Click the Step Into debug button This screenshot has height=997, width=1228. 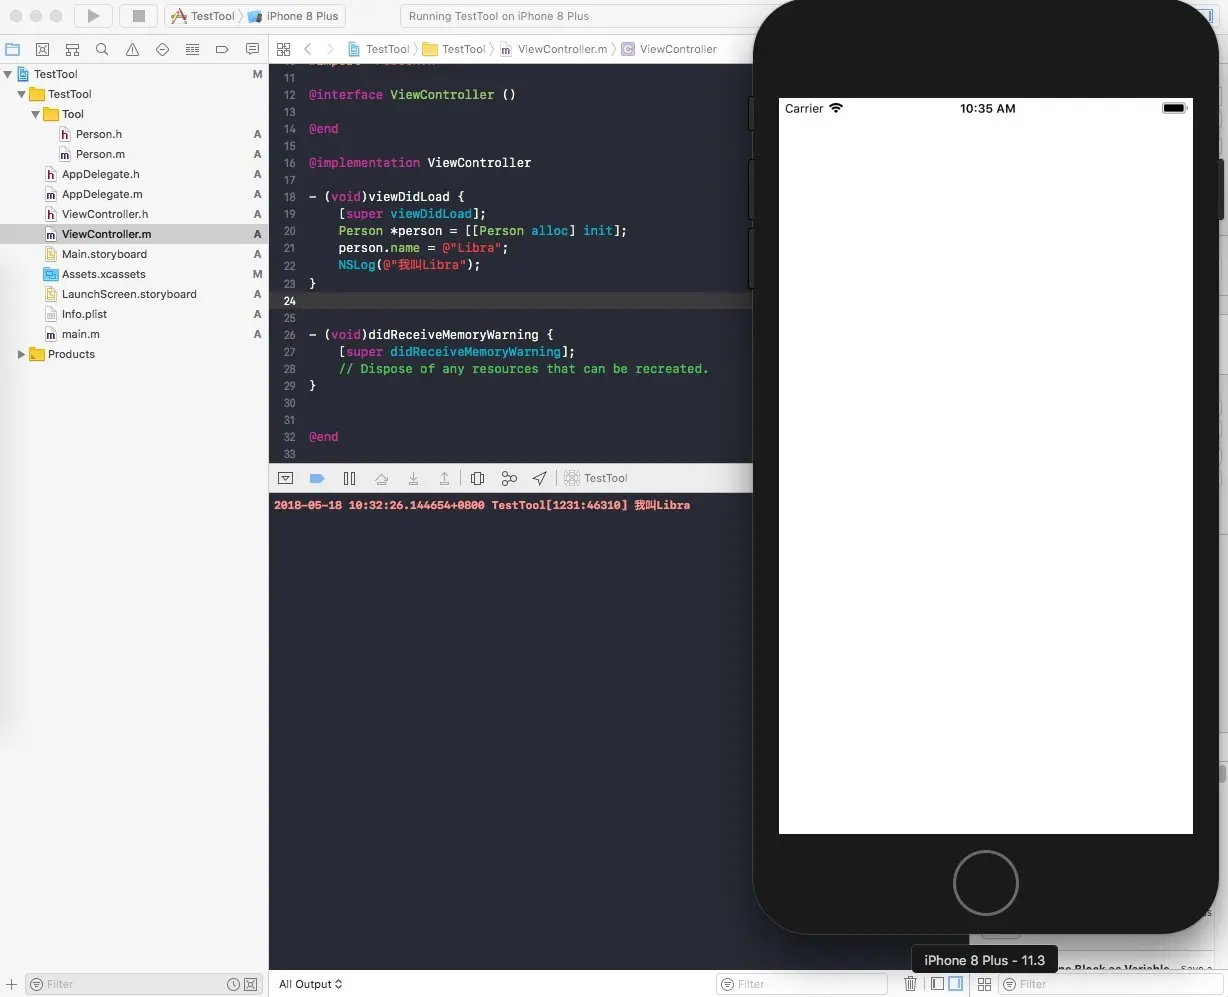[x=413, y=478]
